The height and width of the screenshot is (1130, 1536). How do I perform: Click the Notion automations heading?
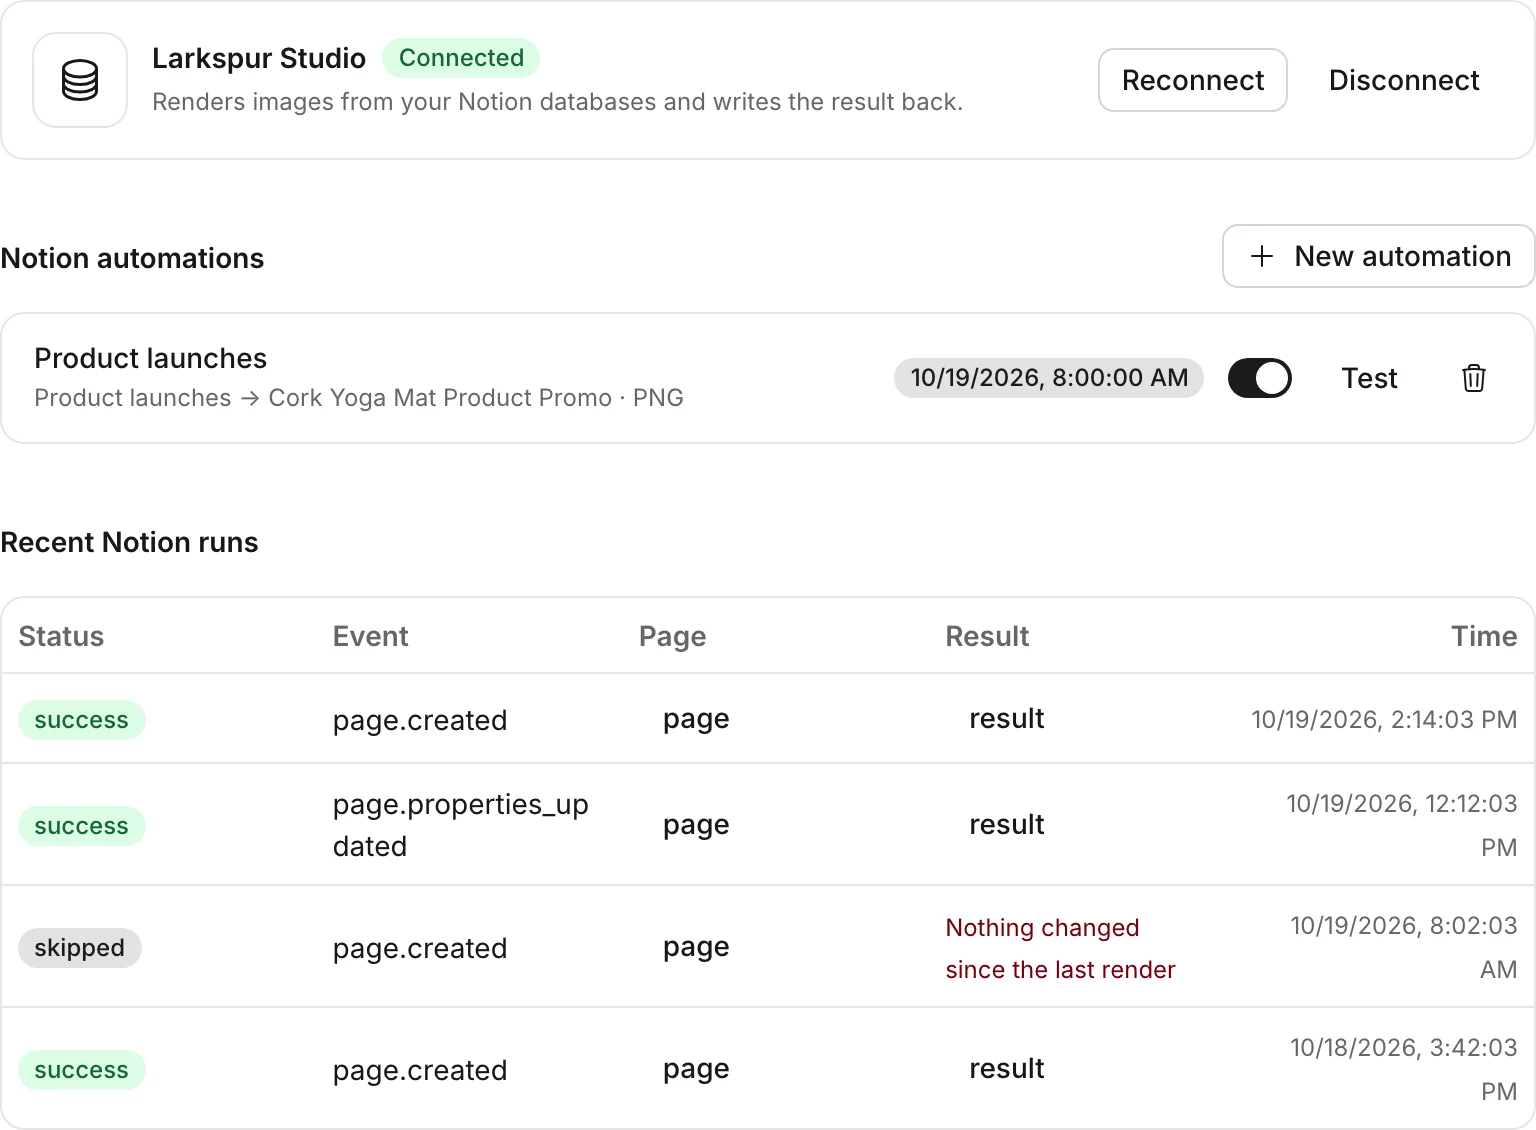tap(133, 258)
